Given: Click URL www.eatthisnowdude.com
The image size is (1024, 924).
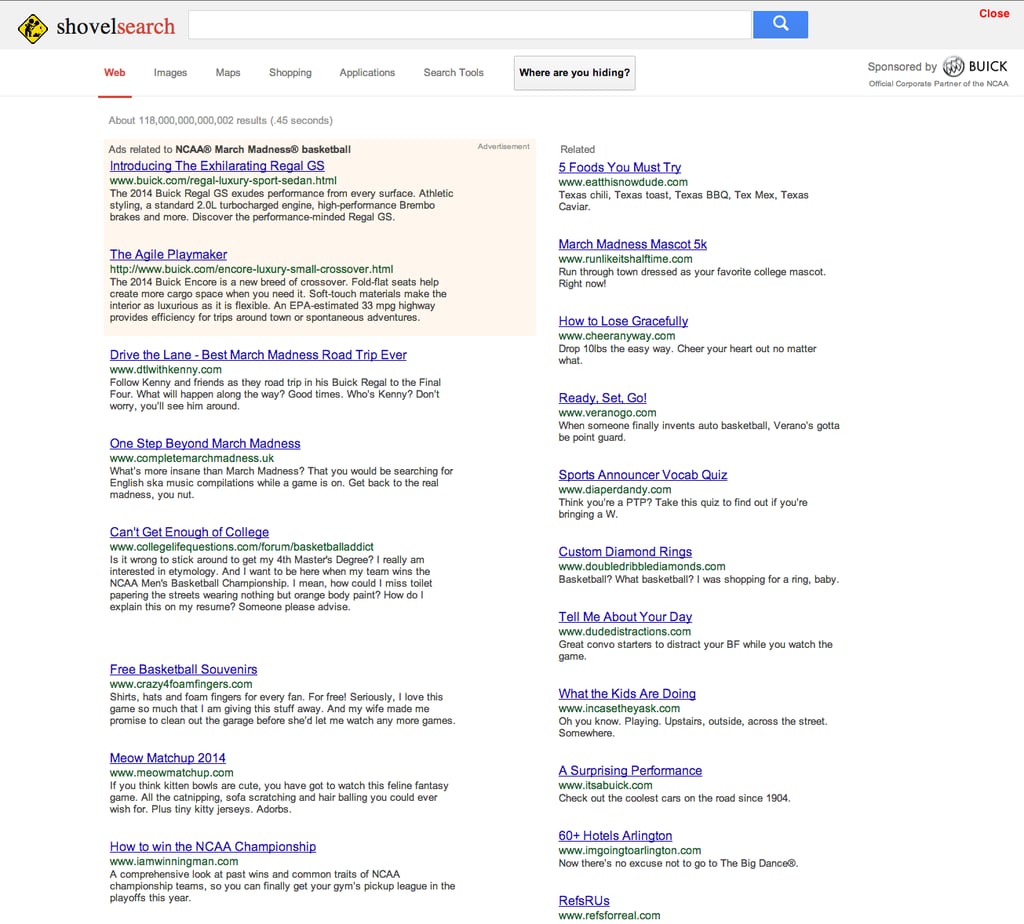Looking at the screenshot, I should [623, 182].
